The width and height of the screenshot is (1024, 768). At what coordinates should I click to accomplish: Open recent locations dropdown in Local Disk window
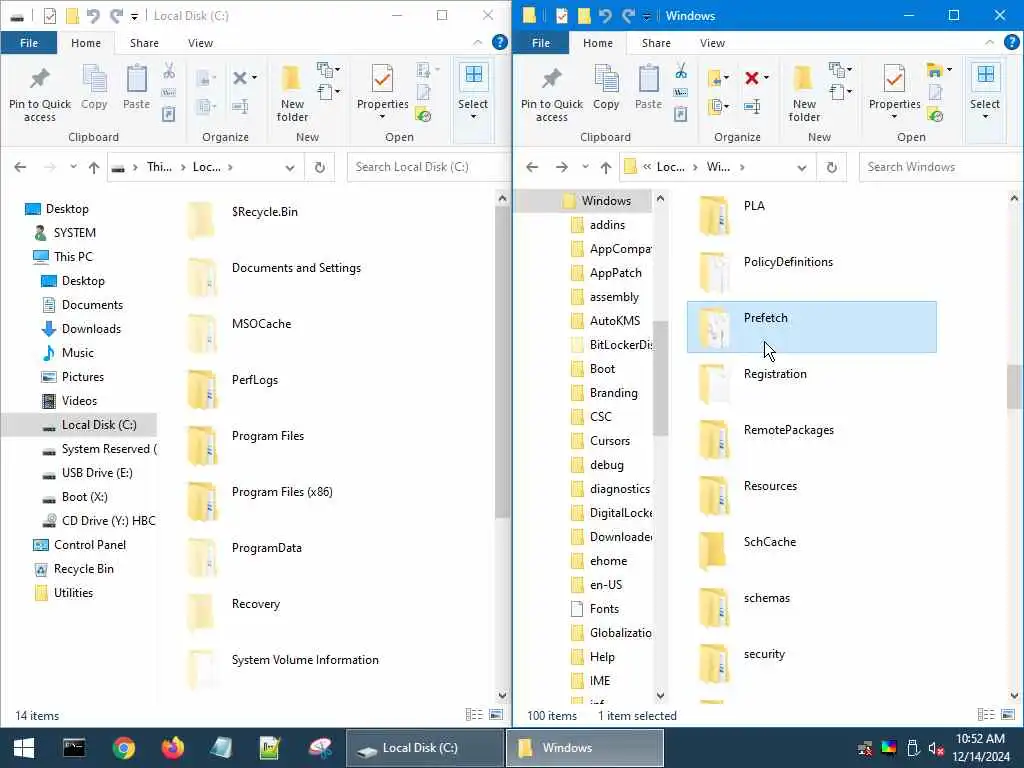coord(73,167)
